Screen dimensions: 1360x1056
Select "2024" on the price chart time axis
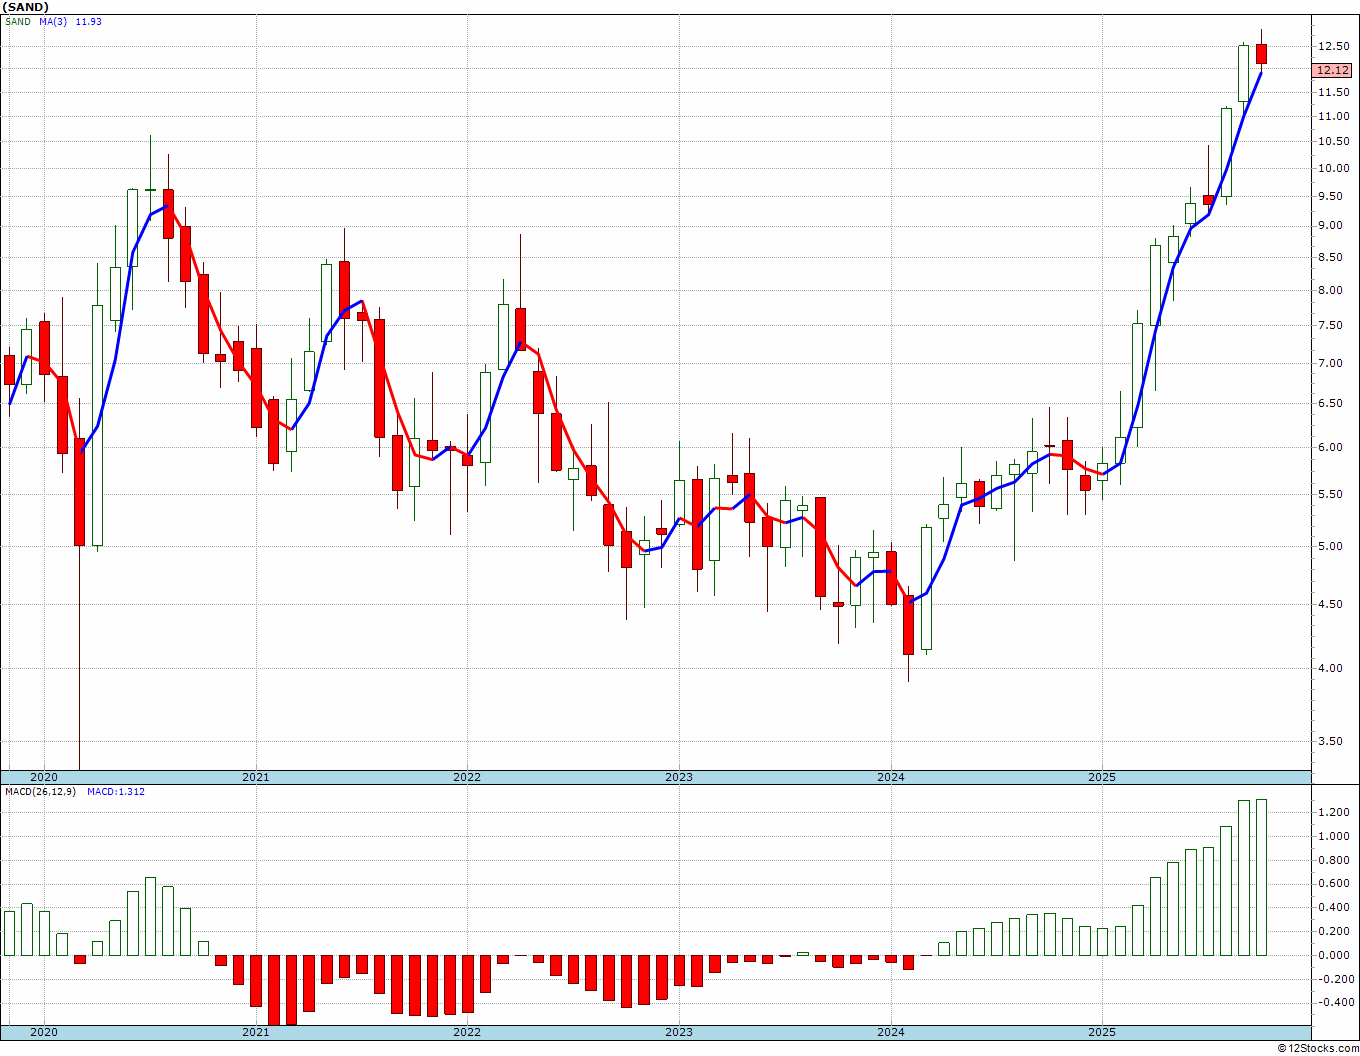(891, 777)
